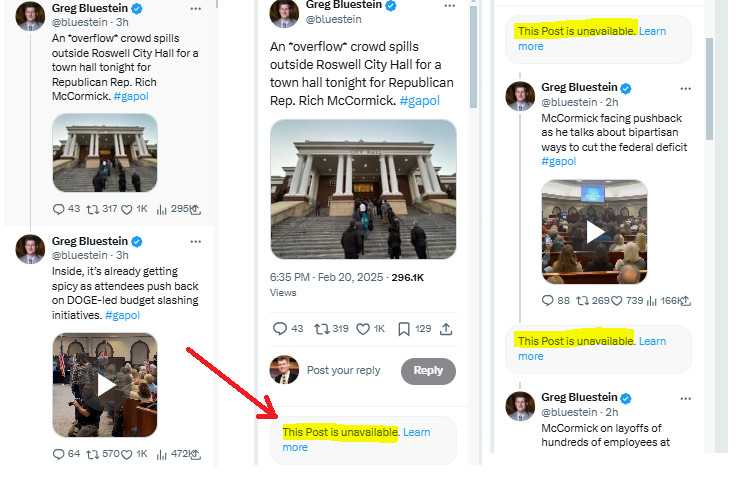This screenshot has width=746, height=495.
Task: Repost the tweet with 269 reposts
Action: 583,300
